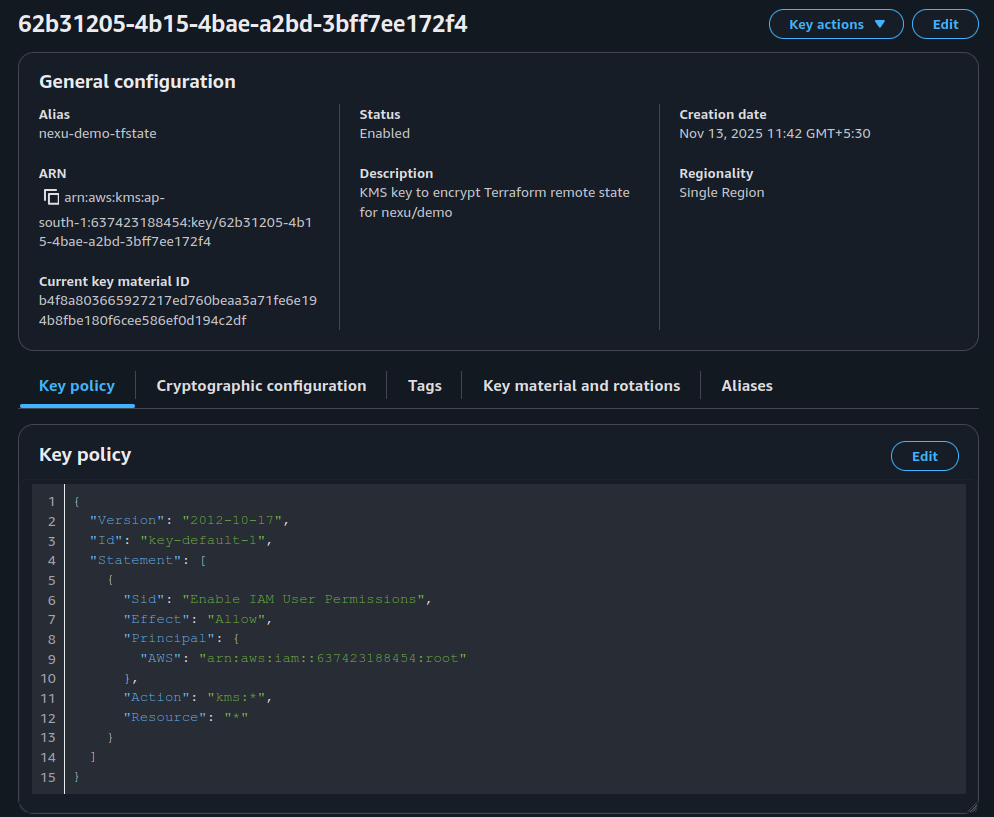Click line number 1 in the policy editor
The height and width of the screenshot is (817, 994).
coord(51,501)
